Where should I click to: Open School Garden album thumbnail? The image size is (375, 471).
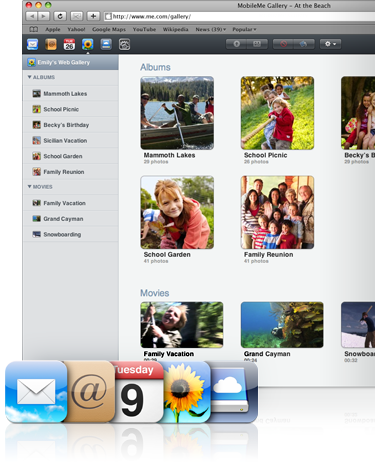(177, 212)
